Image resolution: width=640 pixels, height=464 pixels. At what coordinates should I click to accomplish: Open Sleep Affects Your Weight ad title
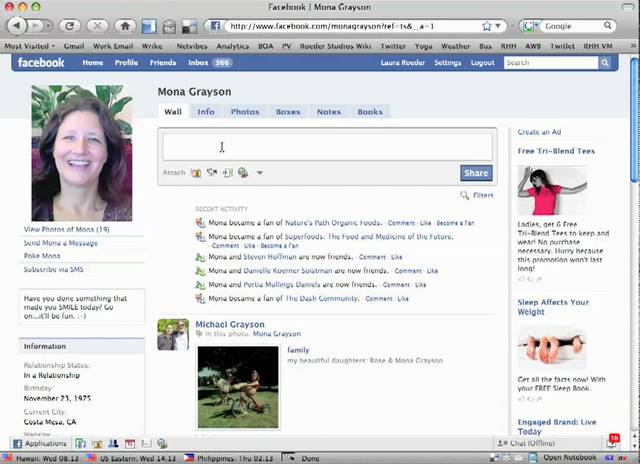coord(553,307)
